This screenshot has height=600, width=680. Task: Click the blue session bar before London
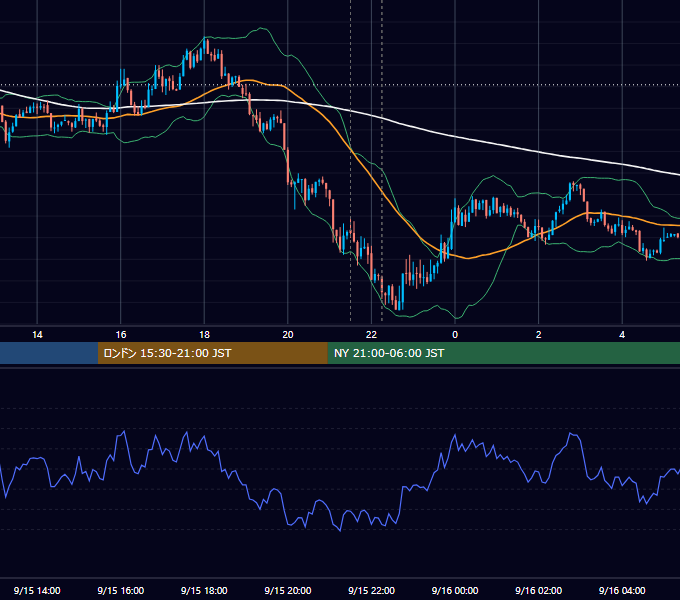(x=49, y=353)
